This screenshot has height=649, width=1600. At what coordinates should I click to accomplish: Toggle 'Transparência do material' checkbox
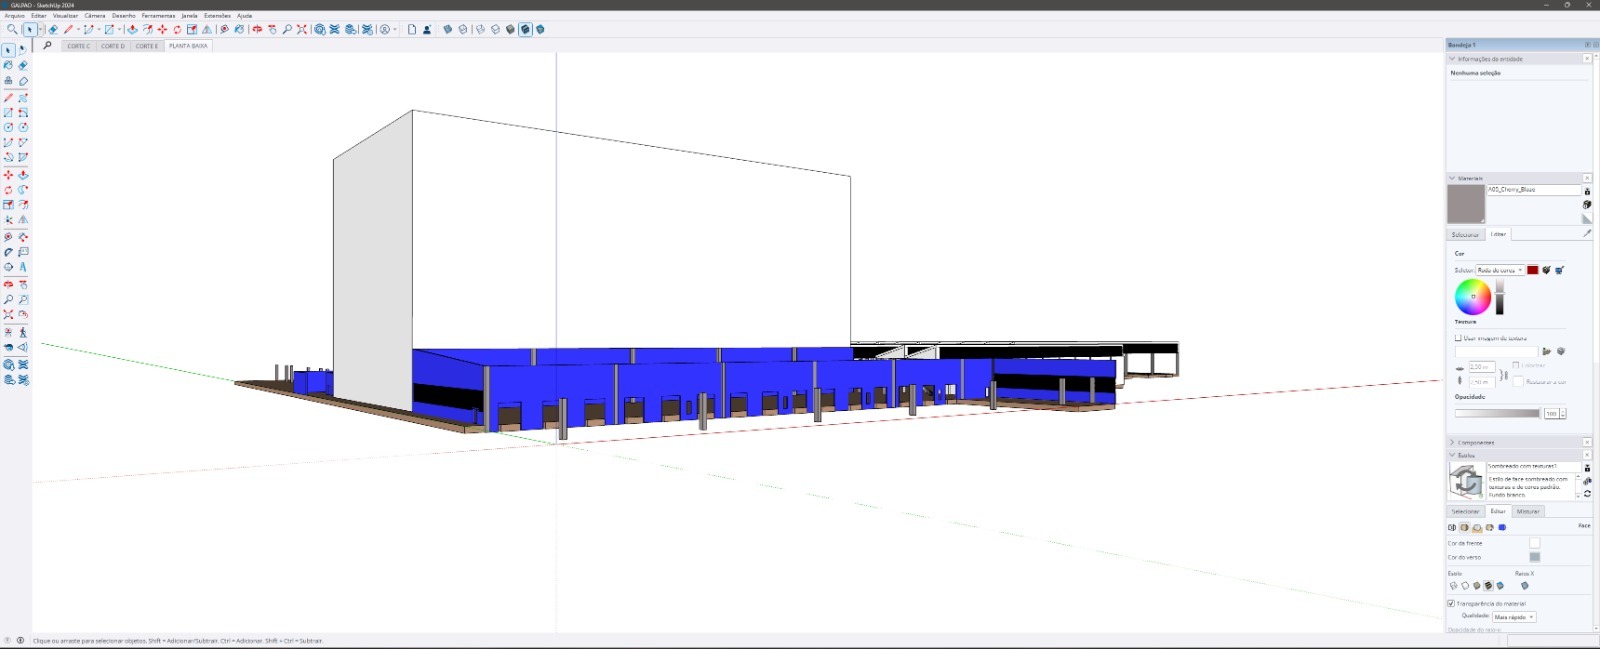[x=1451, y=603]
